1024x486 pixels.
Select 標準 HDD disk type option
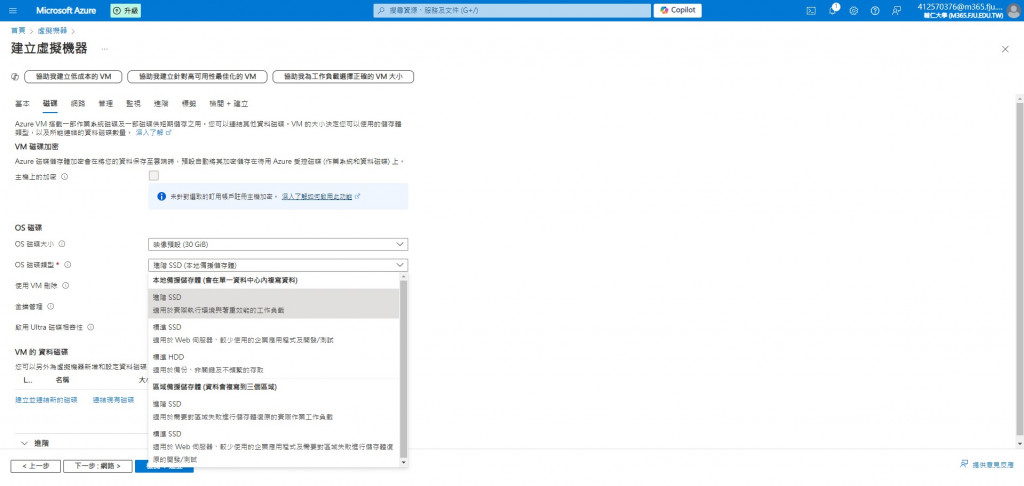tap(274, 363)
